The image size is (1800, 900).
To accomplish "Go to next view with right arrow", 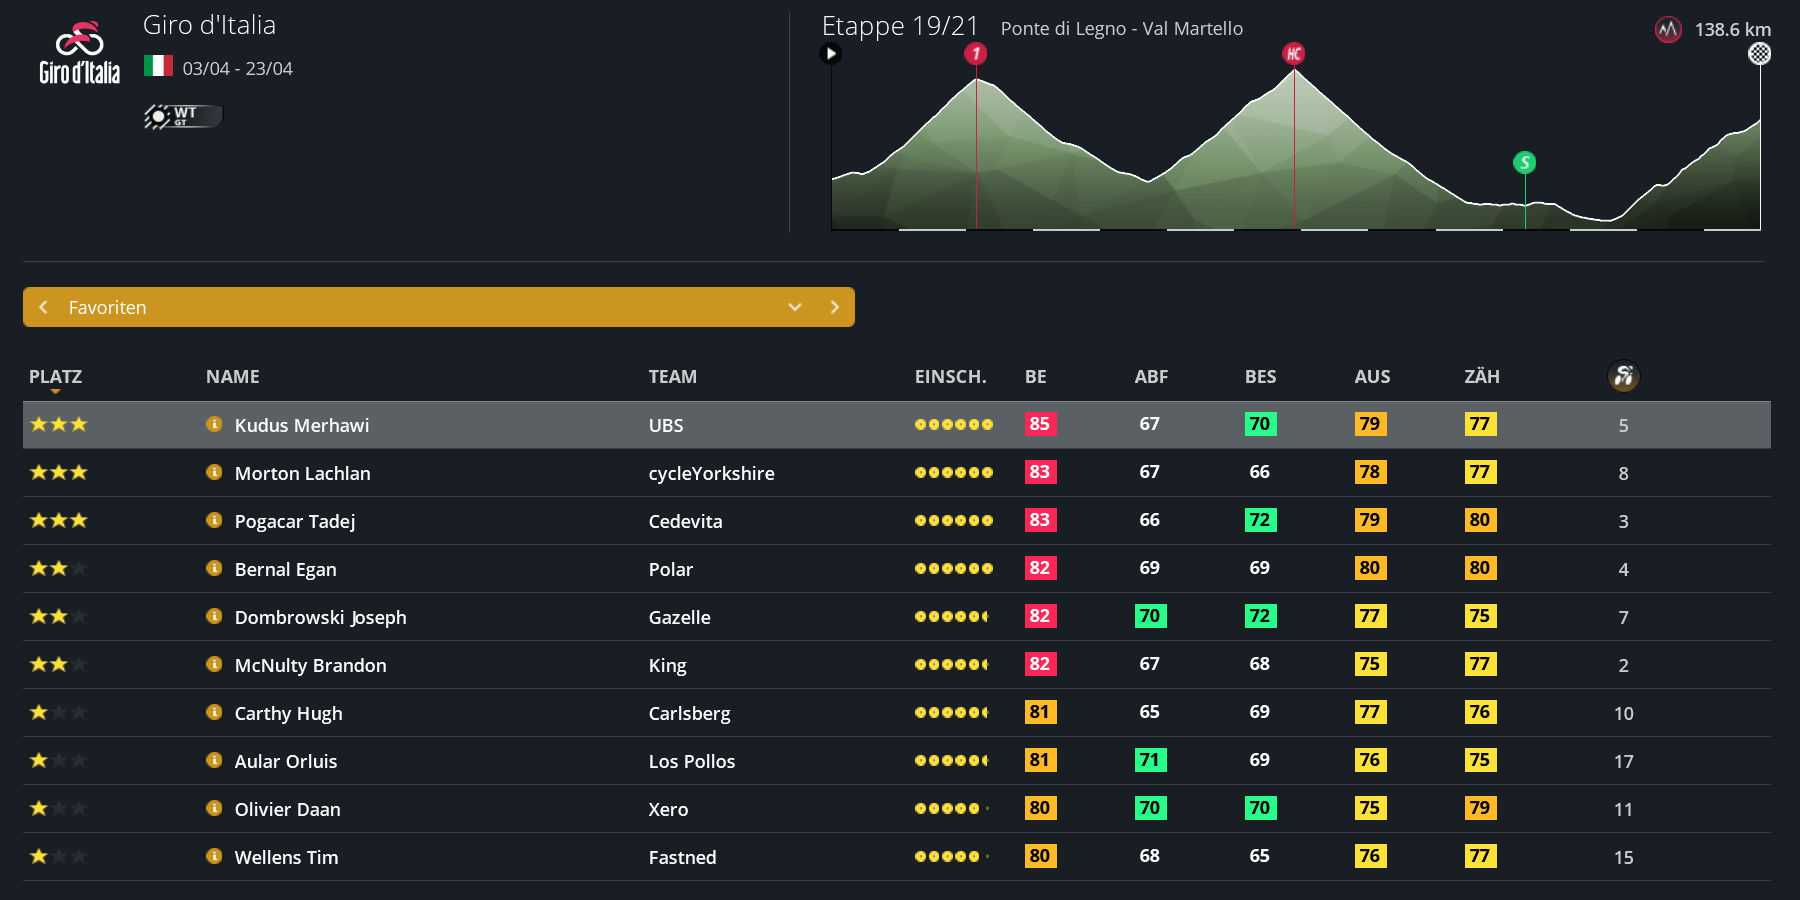I will pyautogui.click(x=834, y=307).
